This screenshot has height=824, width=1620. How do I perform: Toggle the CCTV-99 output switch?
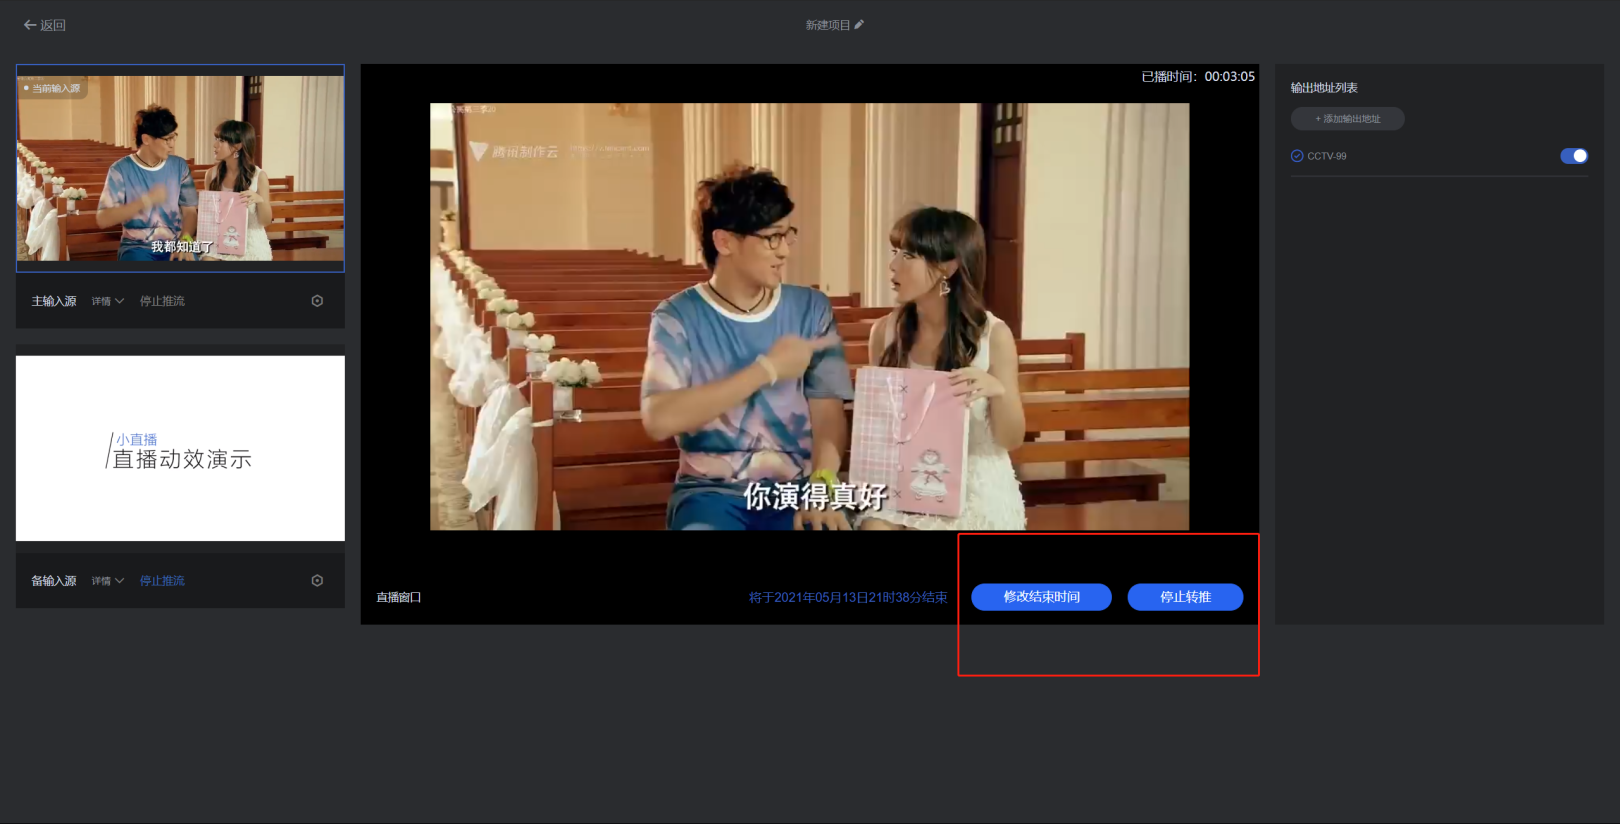click(x=1574, y=156)
